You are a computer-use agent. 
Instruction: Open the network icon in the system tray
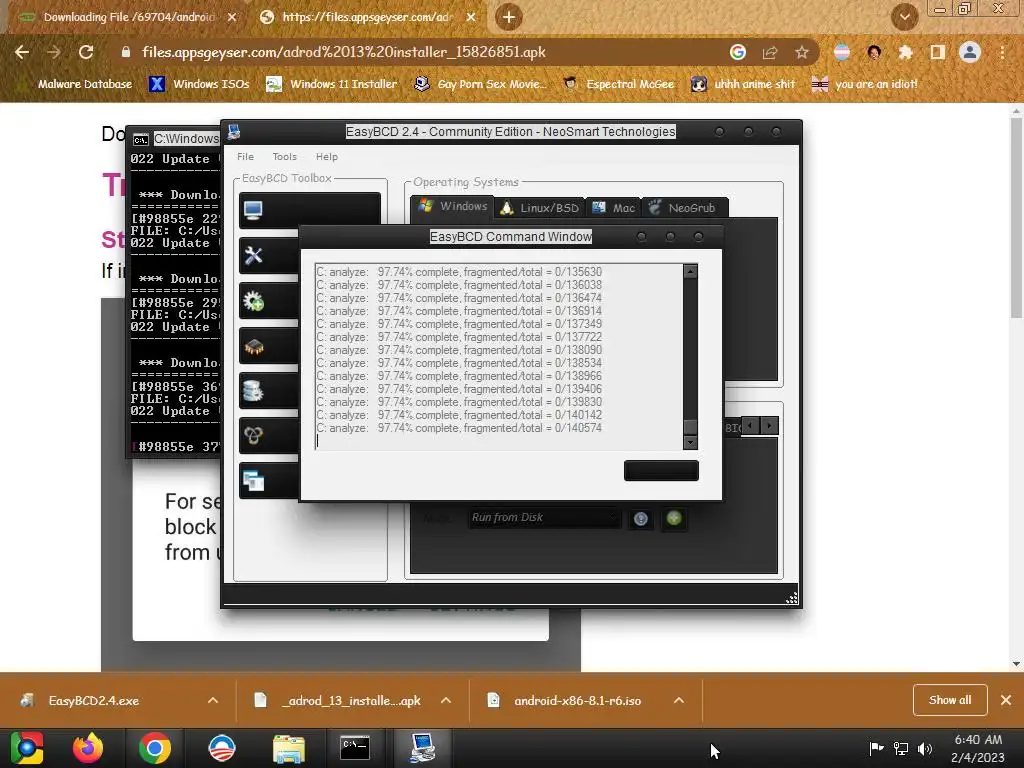[x=901, y=748]
